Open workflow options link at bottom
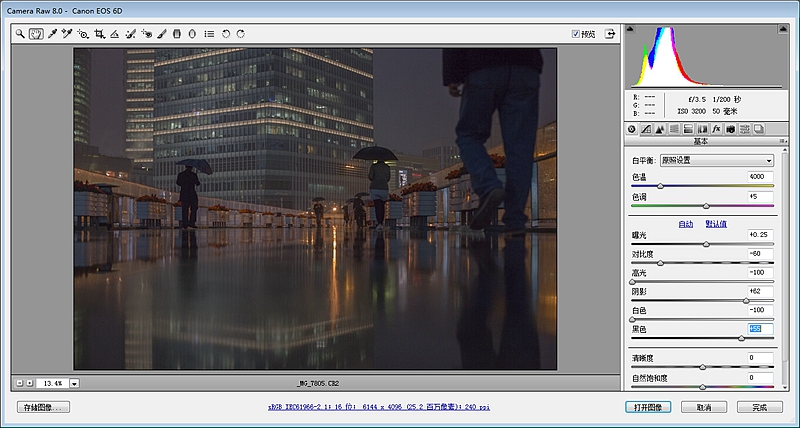Image resolution: width=800 pixels, height=428 pixels. click(379, 407)
